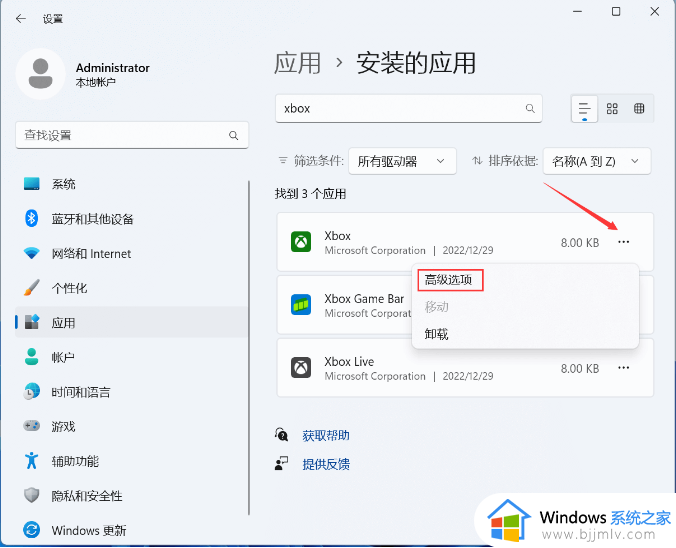The image size is (676, 548).
Task: Click the feedback person icon
Action: 282,463
